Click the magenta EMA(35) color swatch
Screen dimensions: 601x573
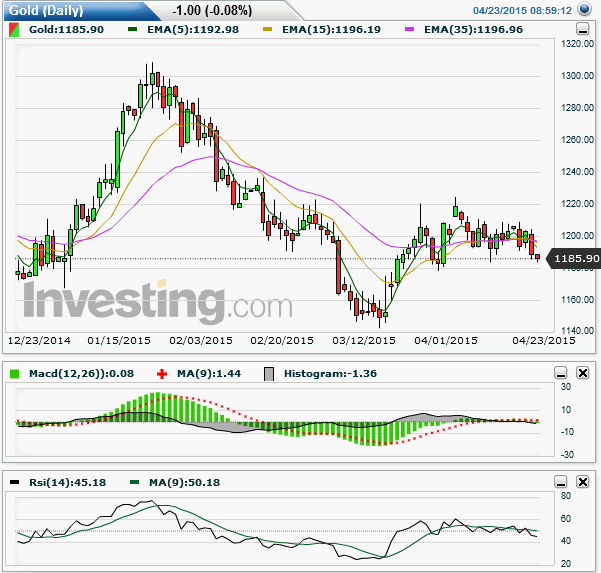[x=409, y=29]
